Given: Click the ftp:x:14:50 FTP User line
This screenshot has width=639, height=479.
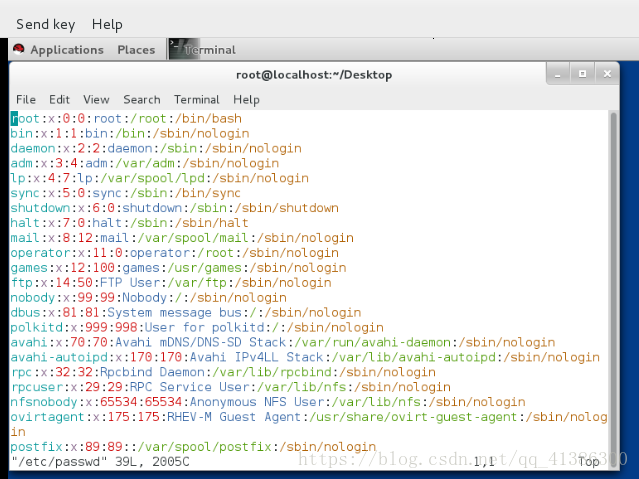Looking at the screenshot, I should [x=171, y=283].
